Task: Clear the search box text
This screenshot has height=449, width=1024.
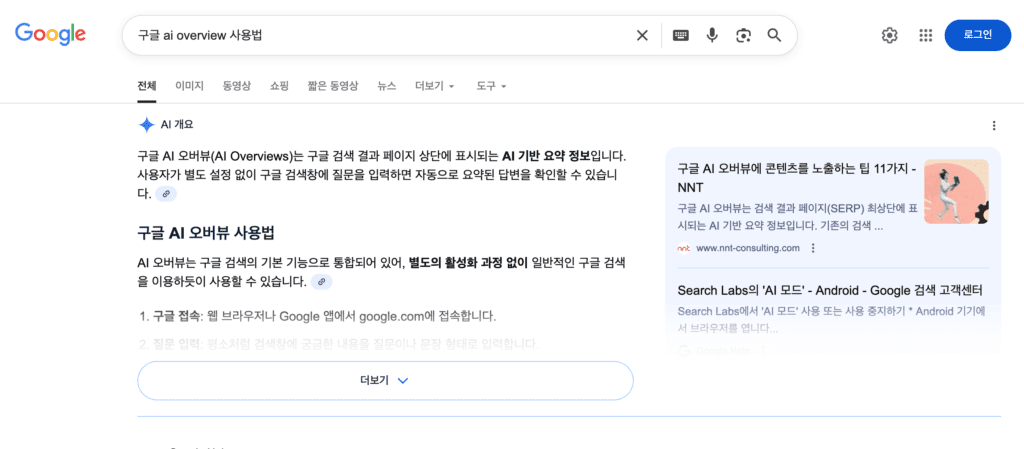Action: coord(642,35)
